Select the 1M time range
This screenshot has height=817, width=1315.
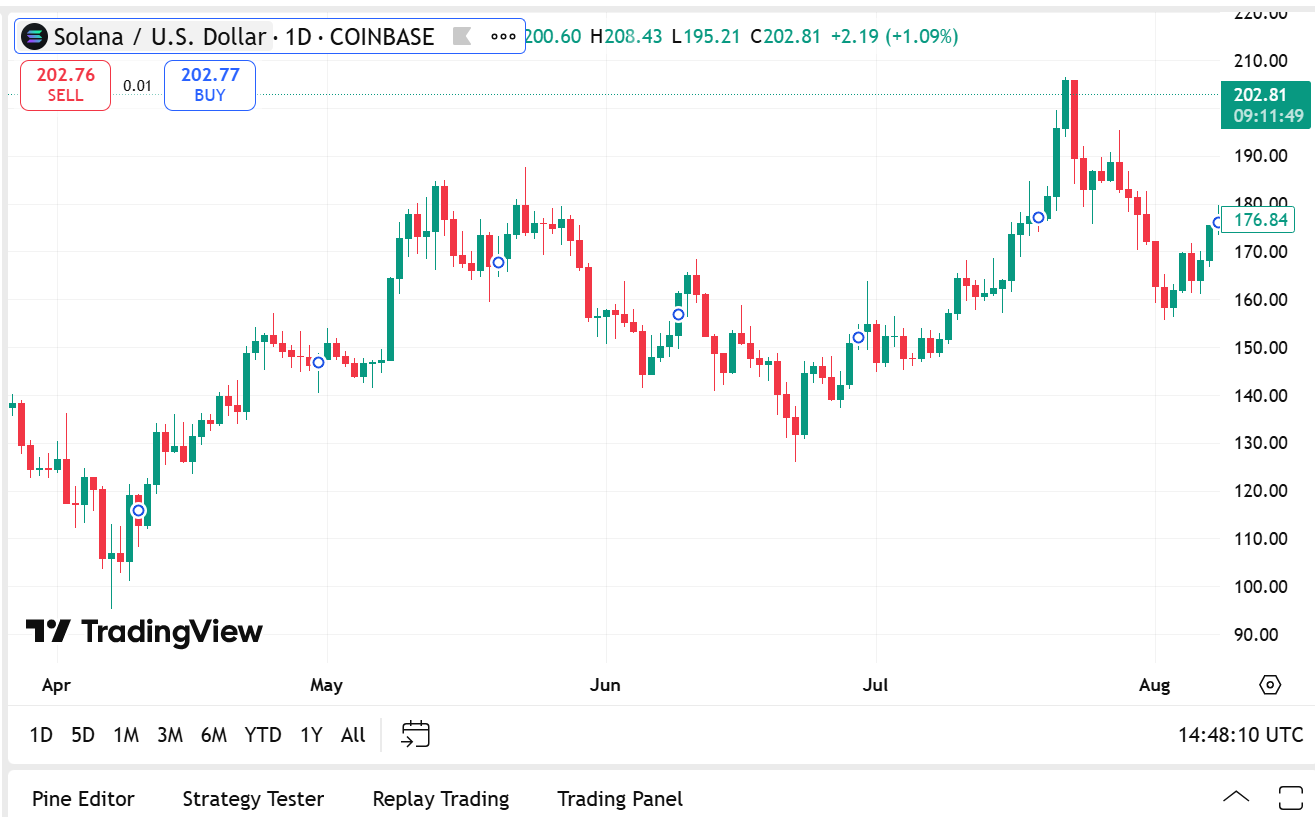[126, 735]
